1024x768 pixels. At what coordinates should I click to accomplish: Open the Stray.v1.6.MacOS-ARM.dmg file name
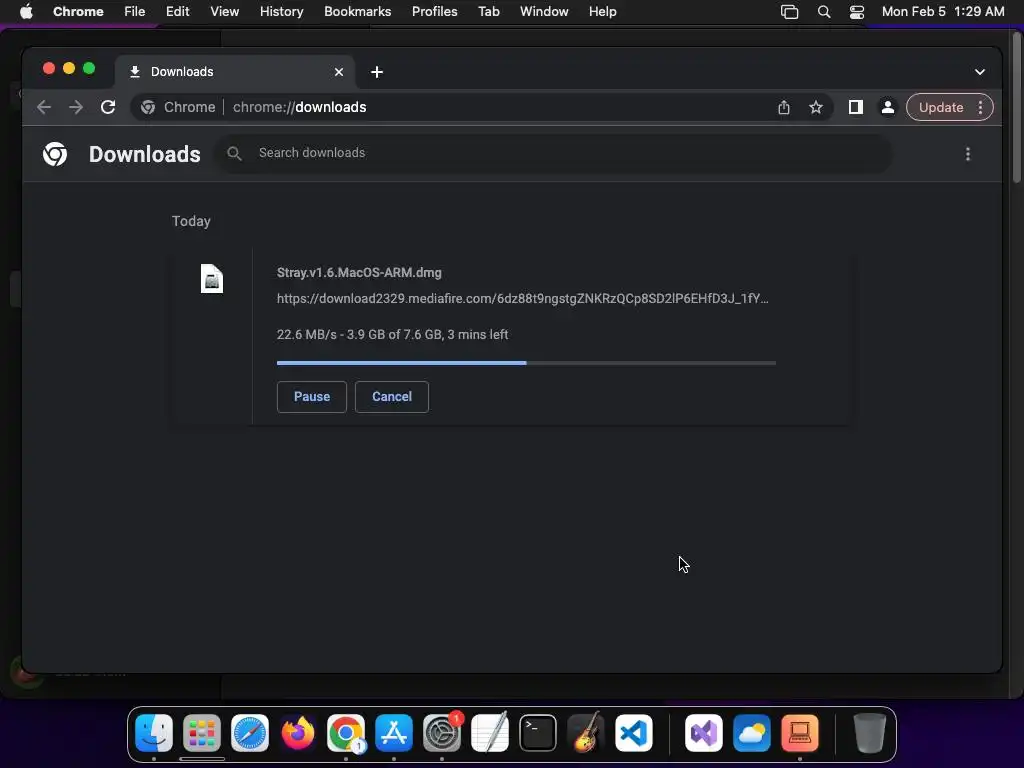(359, 273)
